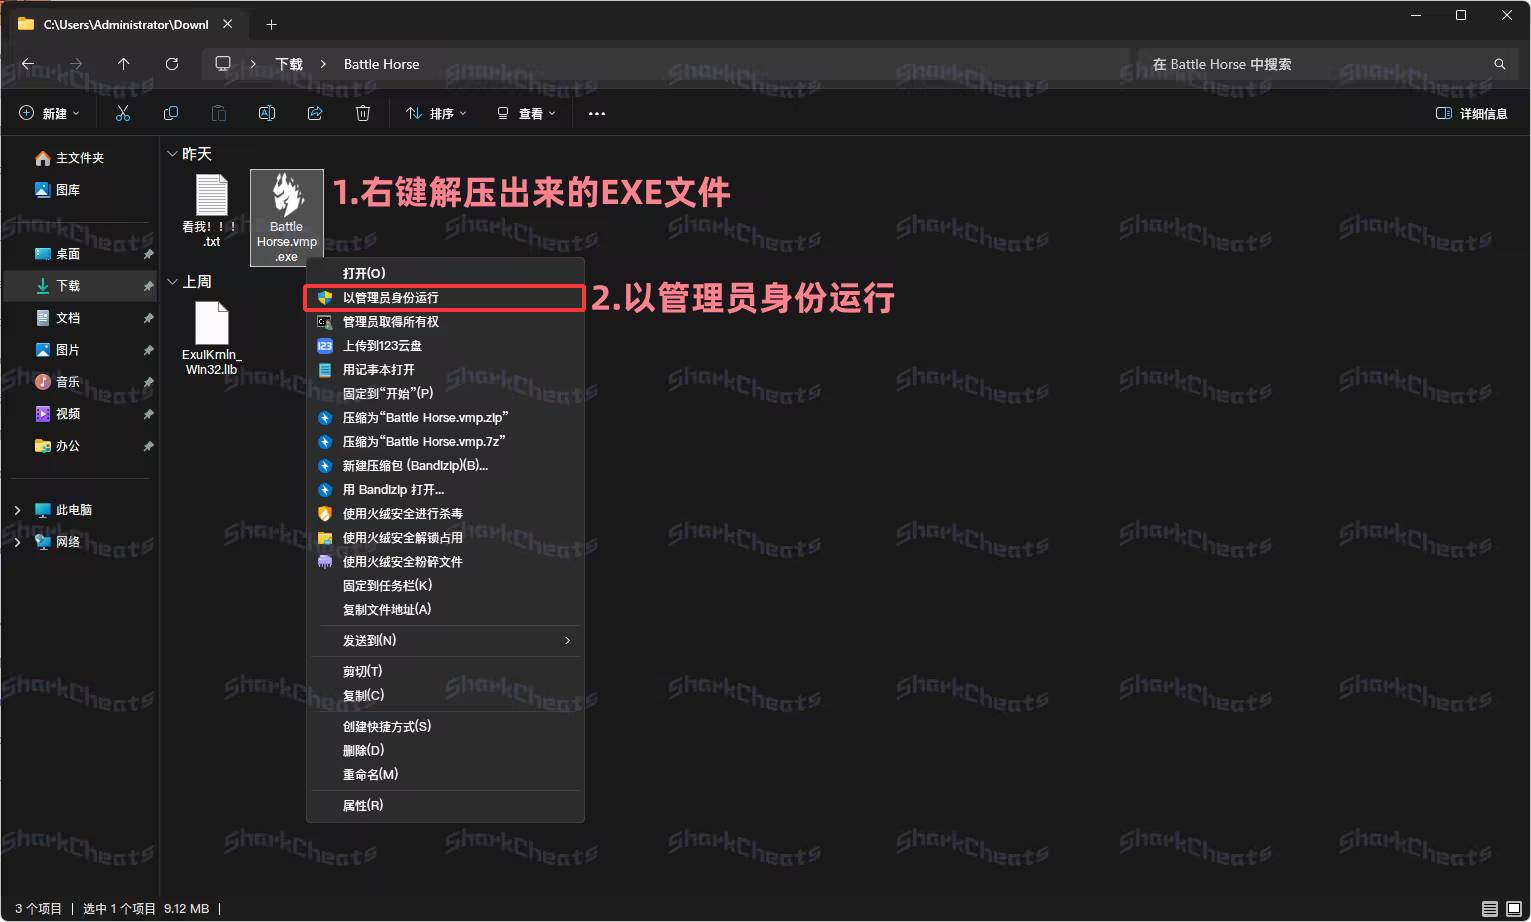Open 下载 in the sidebar

point(68,286)
